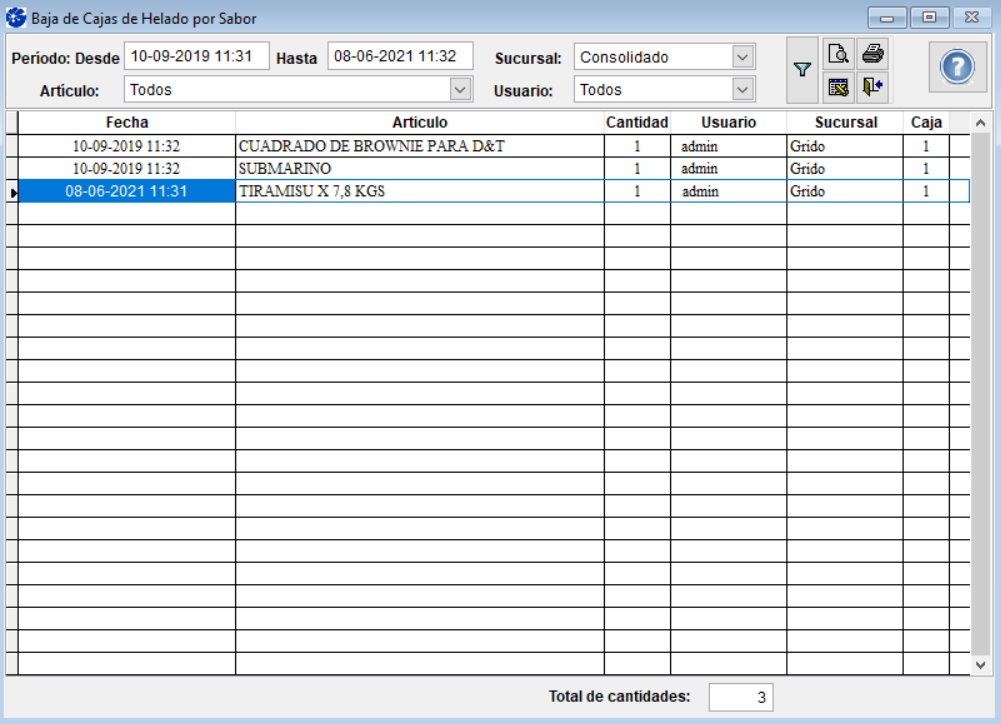Click the scrollbar down arrow in grid
Screen dimensions: 1001x724
click(x=980, y=664)
